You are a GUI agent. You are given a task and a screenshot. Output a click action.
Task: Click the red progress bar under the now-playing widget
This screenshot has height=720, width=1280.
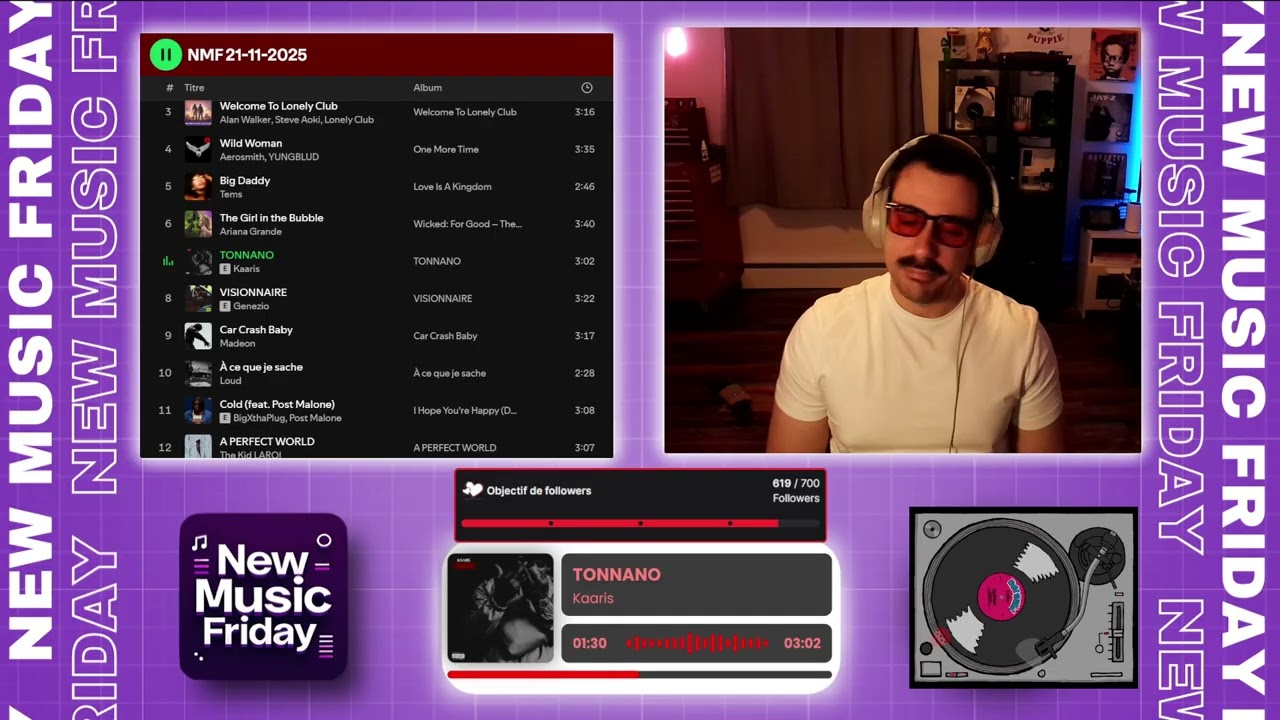tap(640, 675)
